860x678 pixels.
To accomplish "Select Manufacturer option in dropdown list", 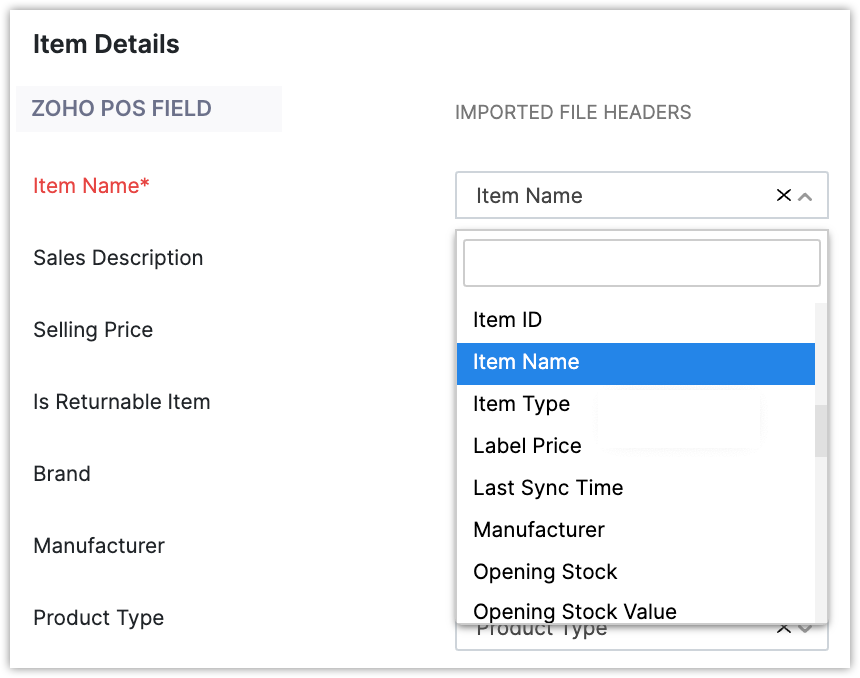I will [539, 530].
